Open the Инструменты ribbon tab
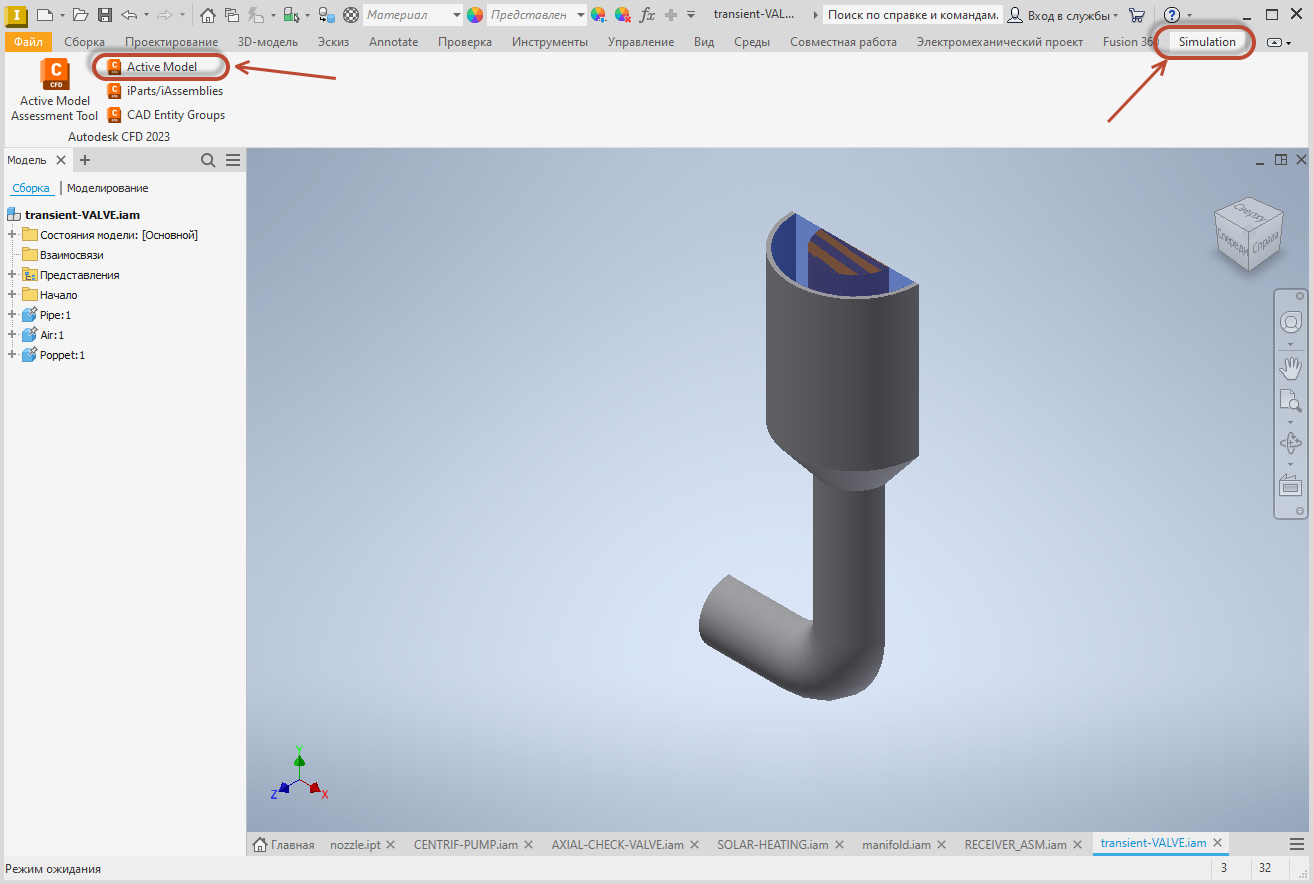The height and width of the screenshot is (884, 1313). 550,42
